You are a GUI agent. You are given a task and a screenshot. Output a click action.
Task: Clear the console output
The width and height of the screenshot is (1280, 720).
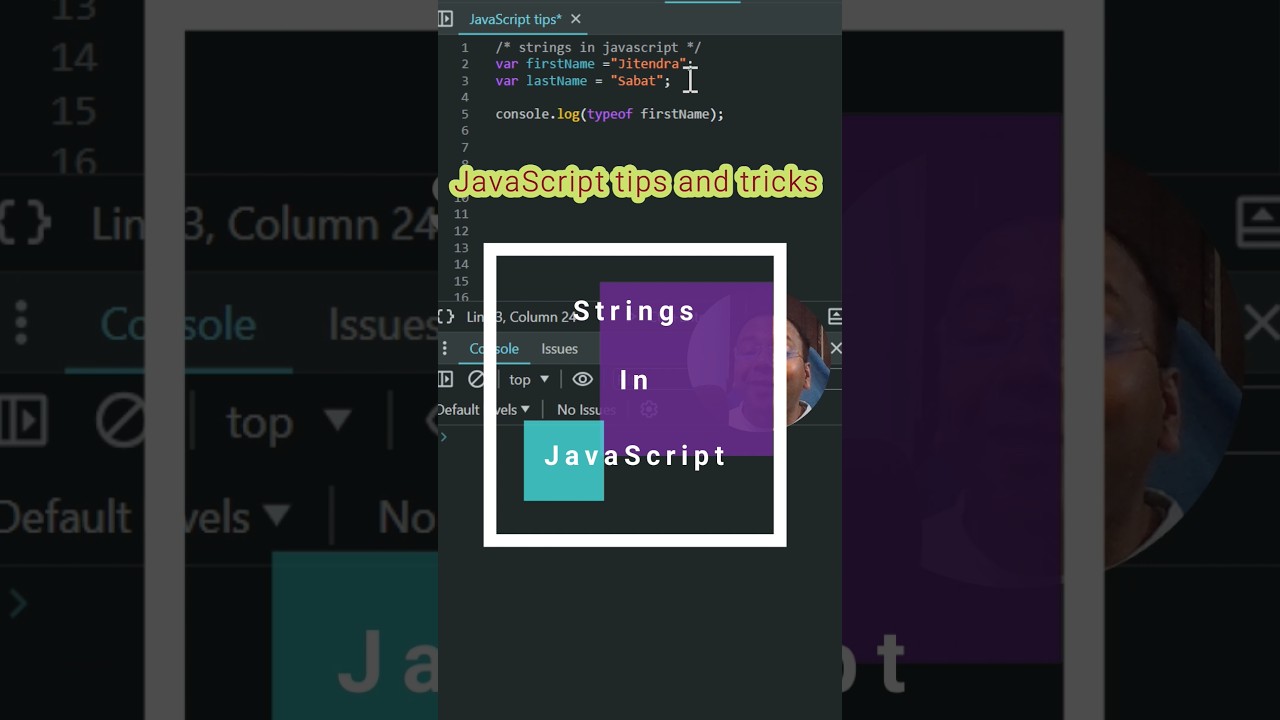tap(477, 379)
